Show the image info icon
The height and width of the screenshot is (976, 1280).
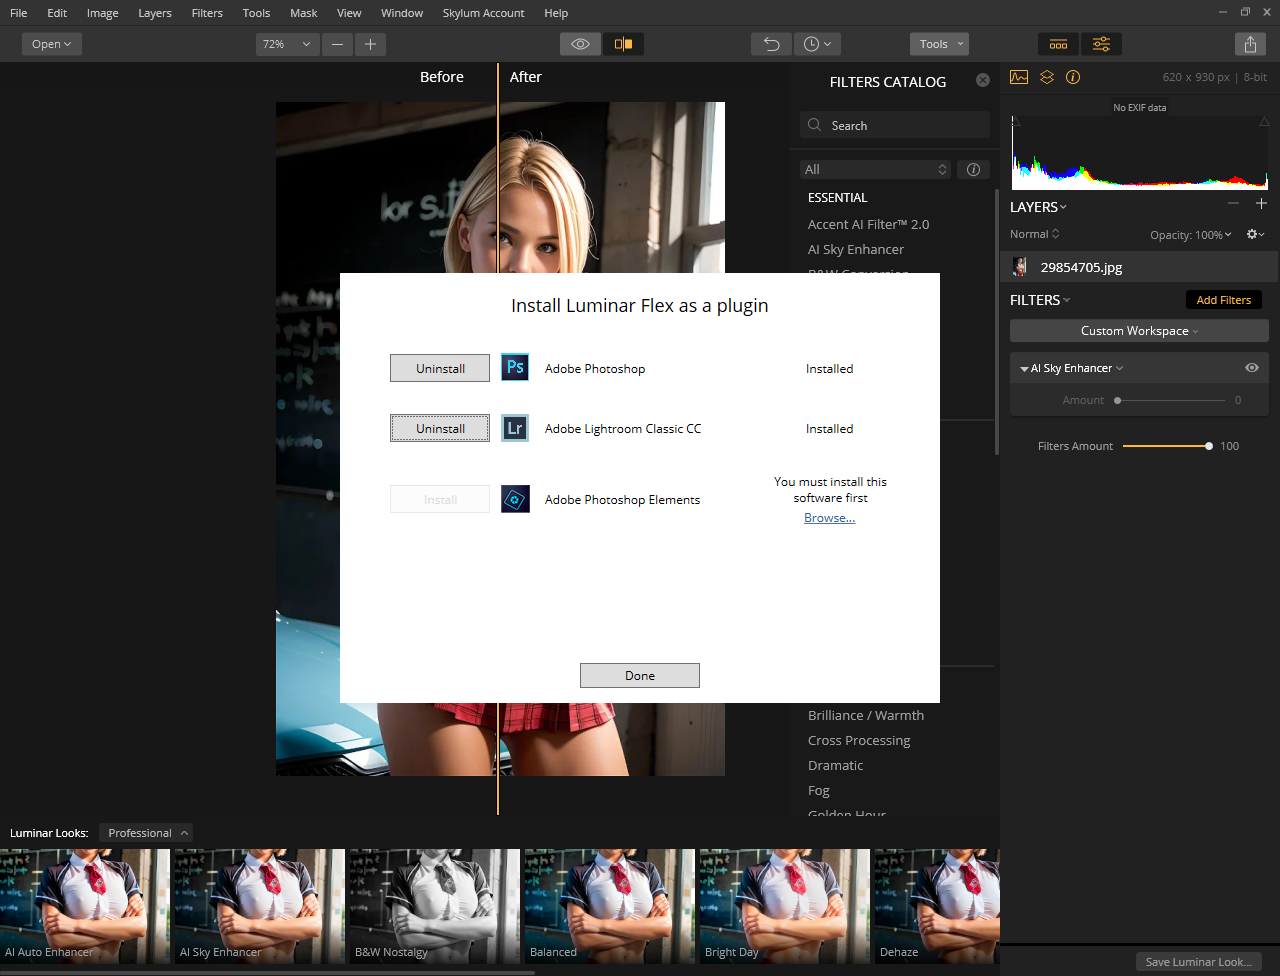1073,77
